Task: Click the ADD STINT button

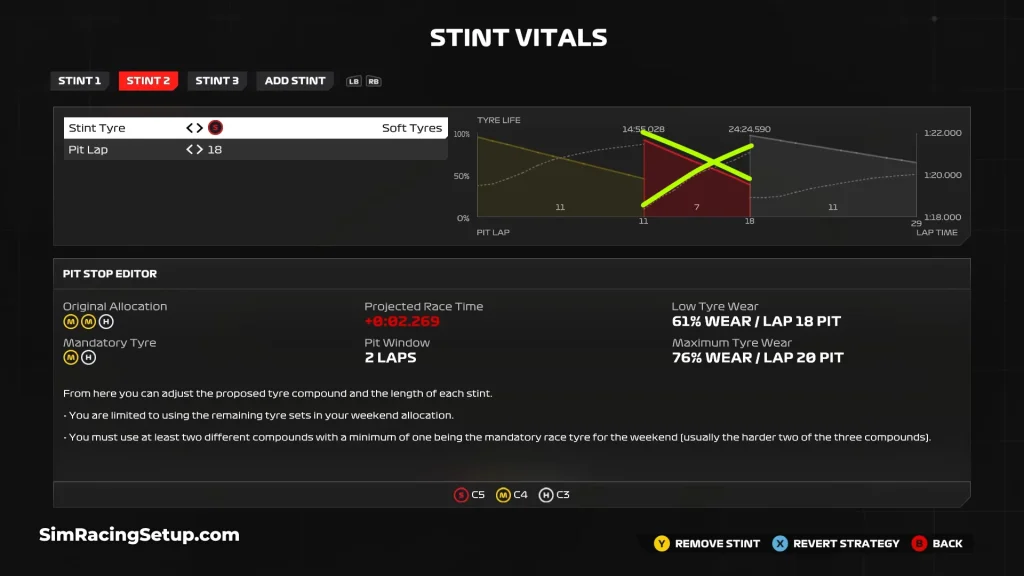Action: [294, 81]
